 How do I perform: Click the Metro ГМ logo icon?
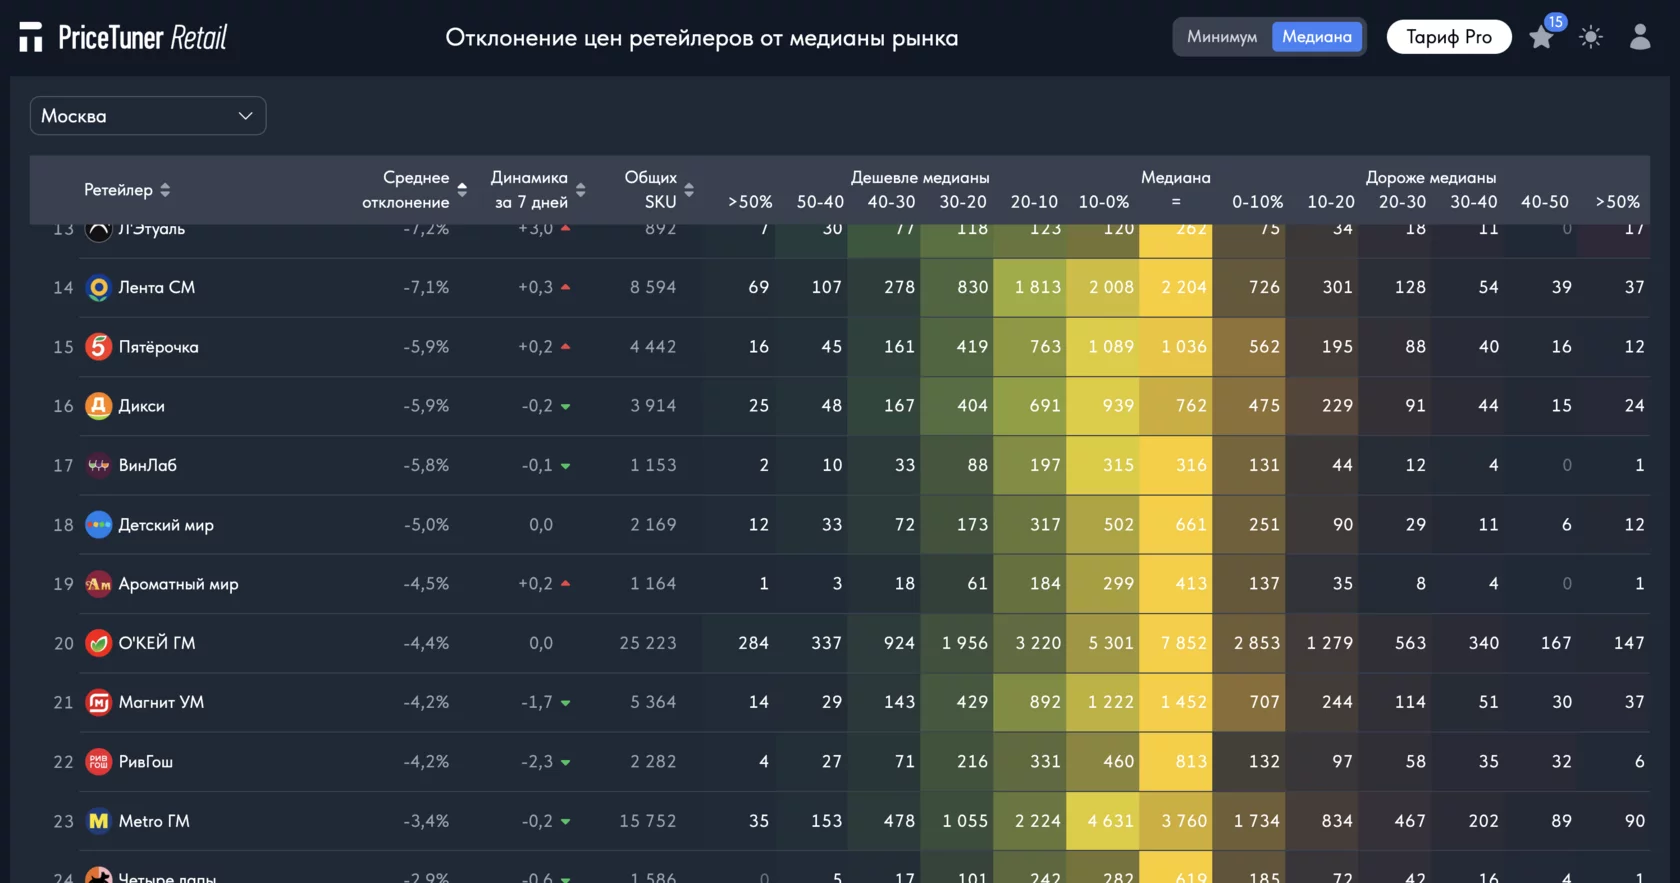(x=98, y=821)
